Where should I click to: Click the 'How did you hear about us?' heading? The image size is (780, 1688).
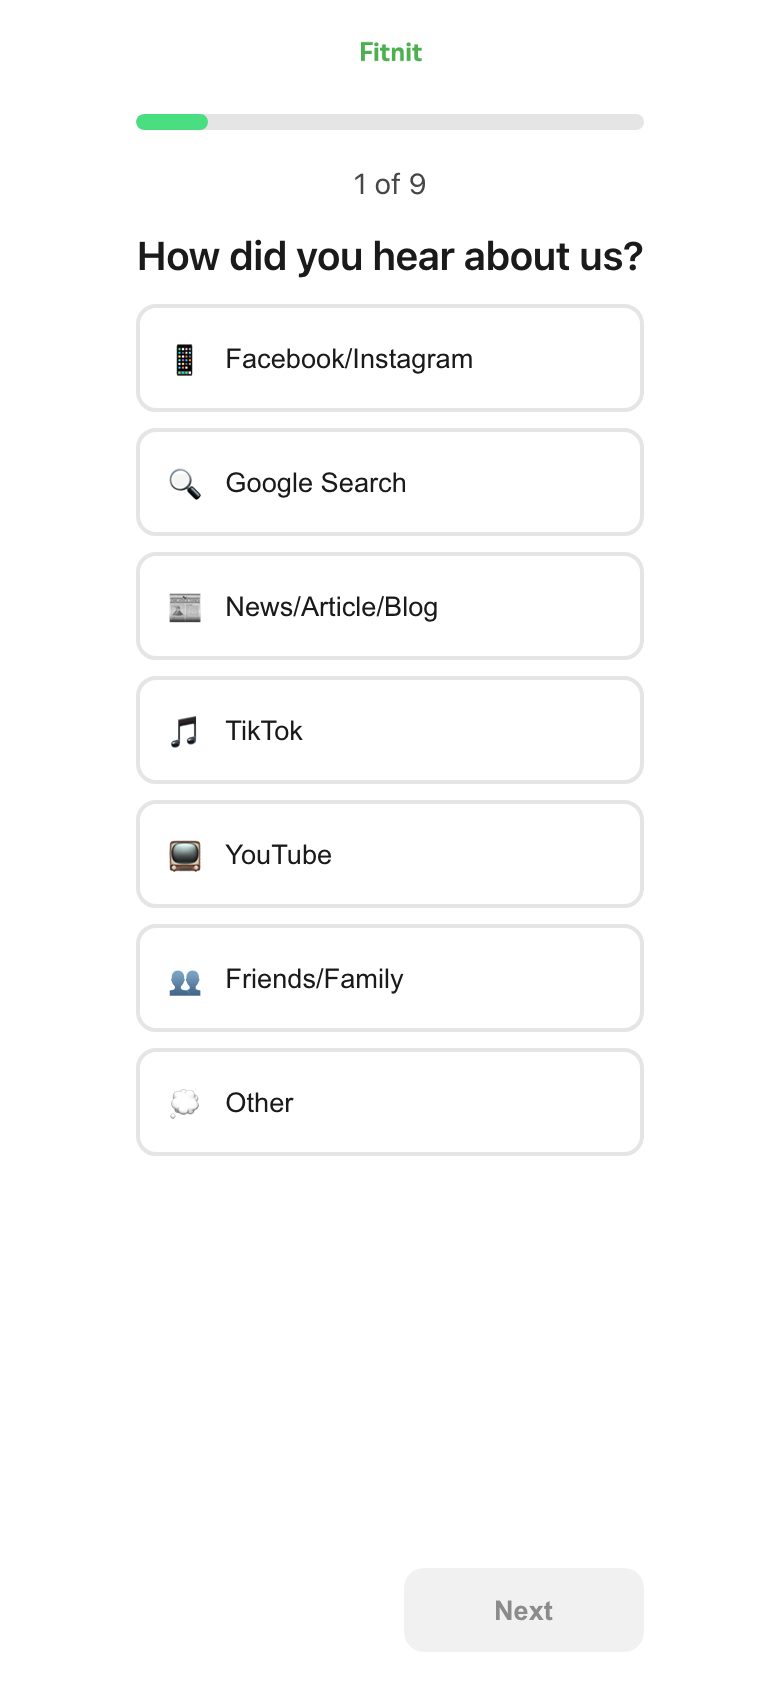(390, 257)
